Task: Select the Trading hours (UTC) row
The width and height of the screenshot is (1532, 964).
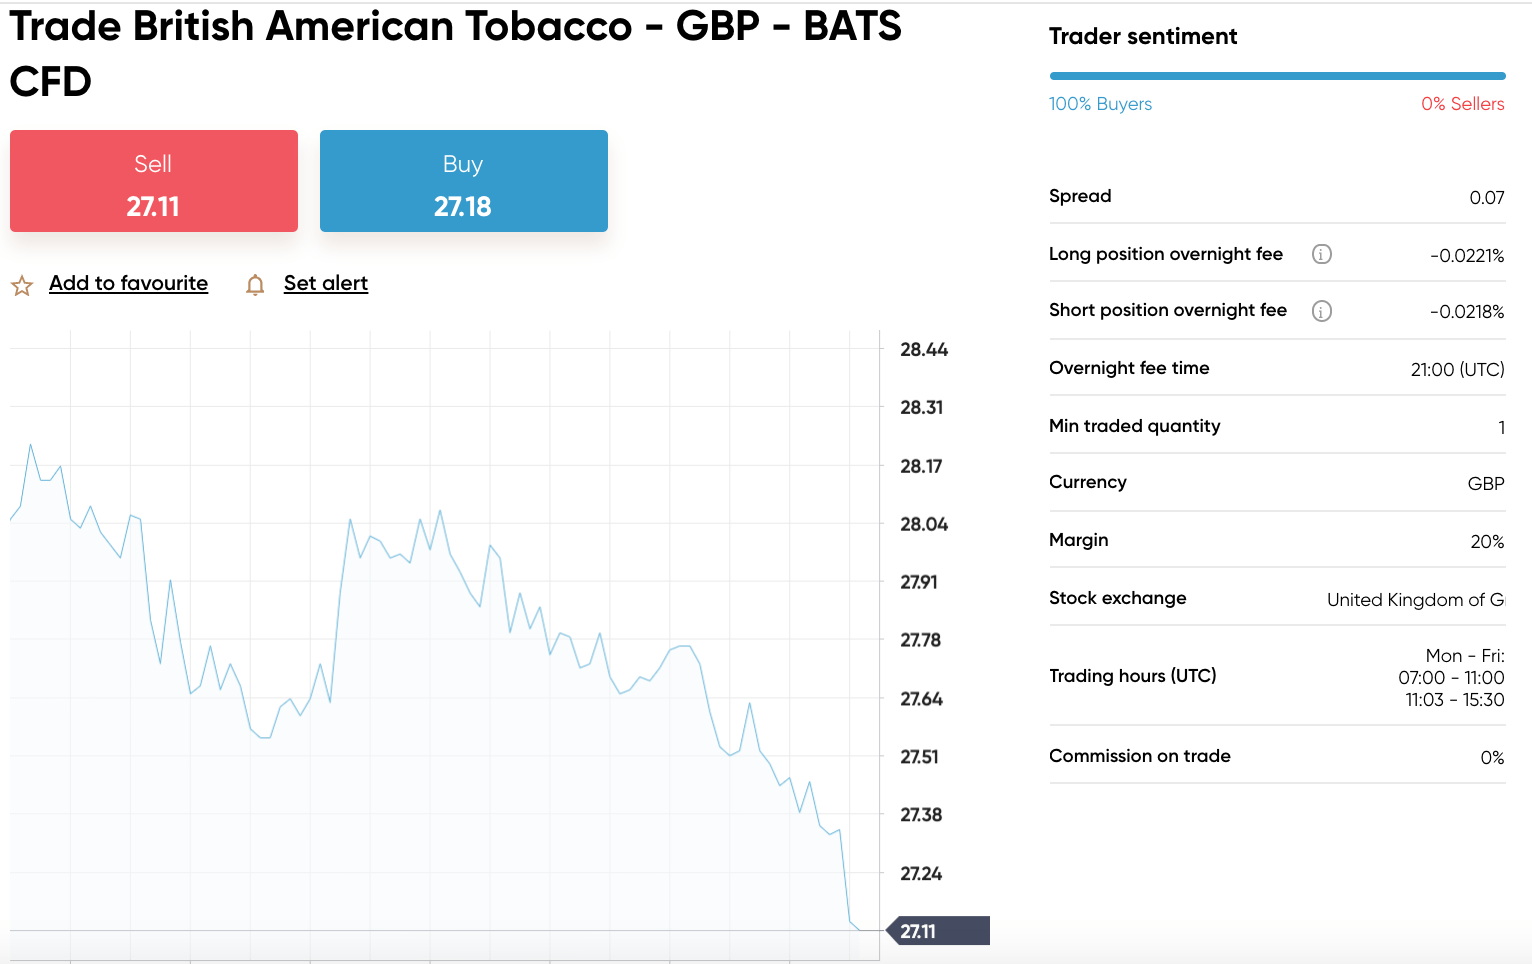Action: click(1276, 676)
